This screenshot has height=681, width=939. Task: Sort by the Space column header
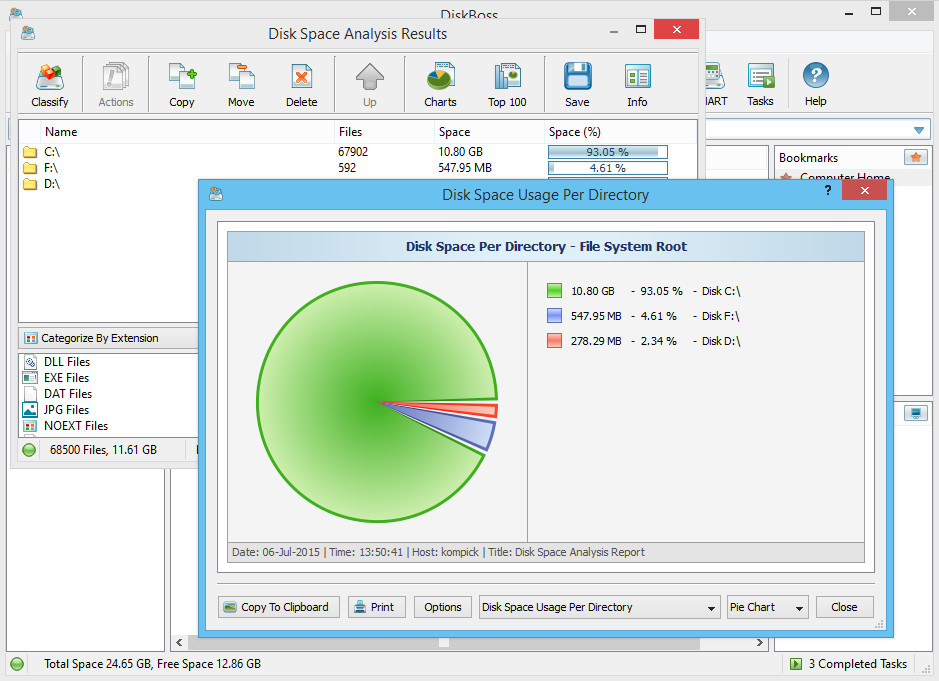[455, 132]
